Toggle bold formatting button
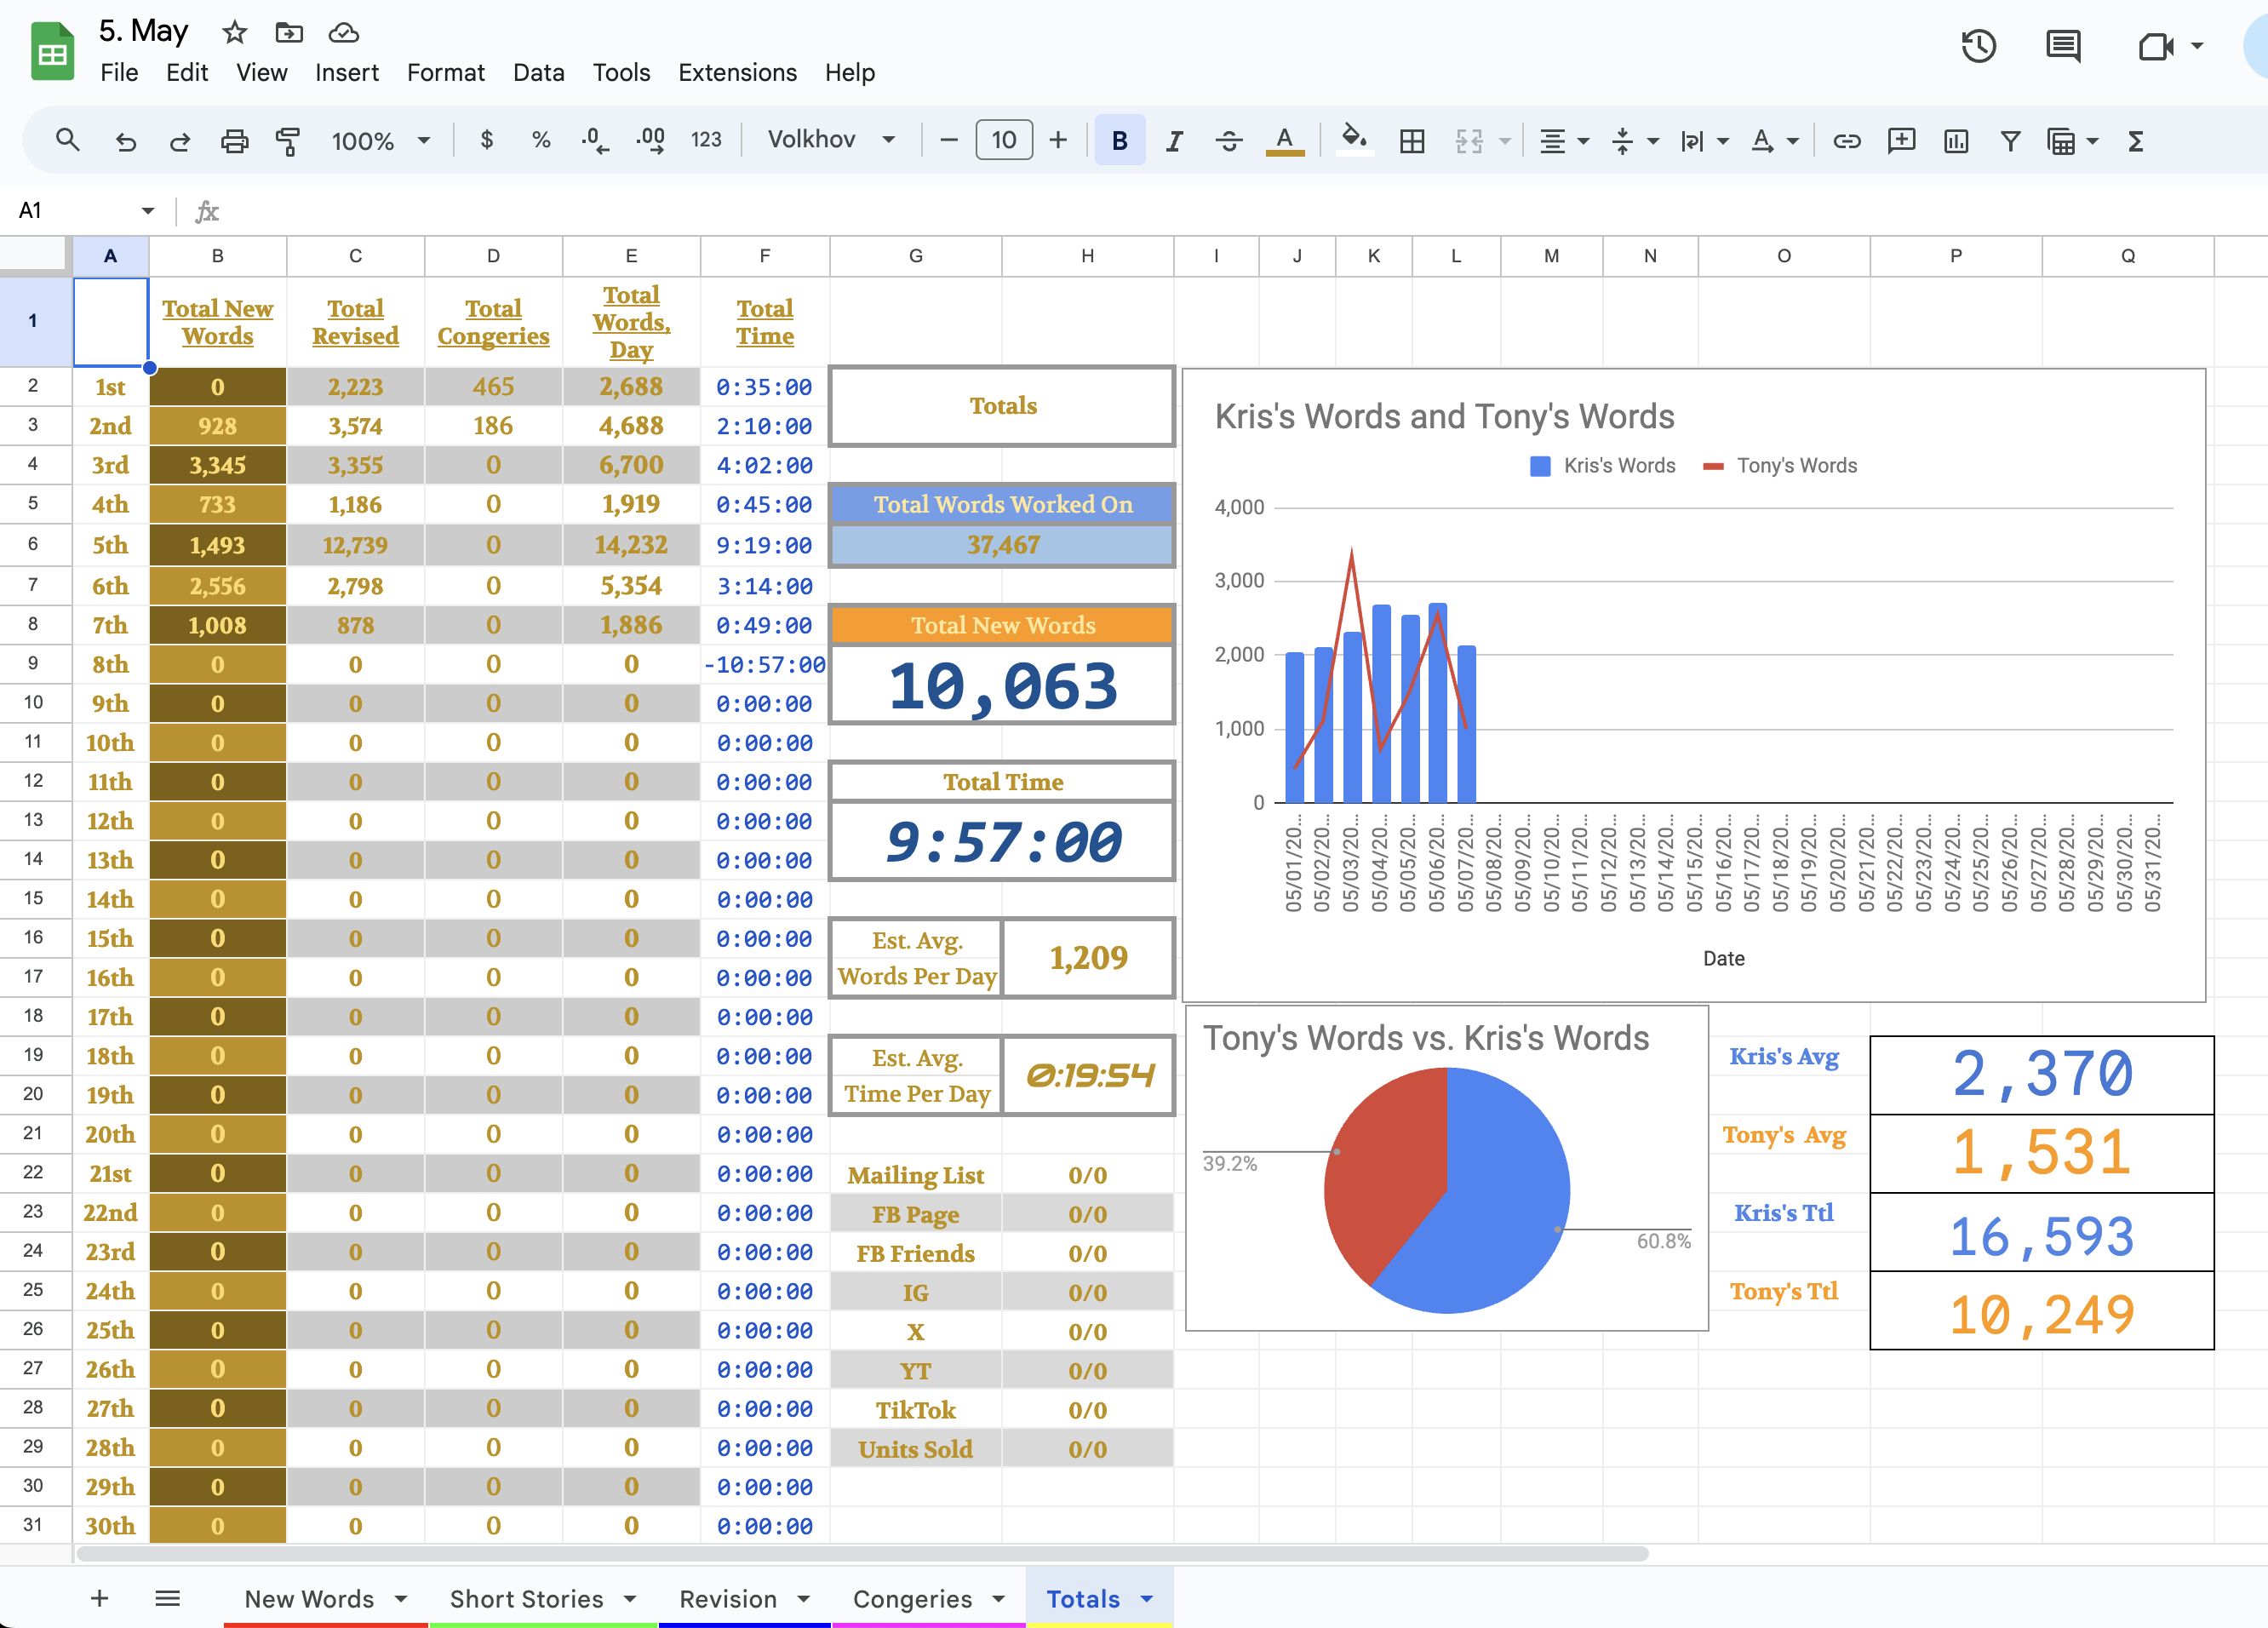The height and width of the screenshot is (1628, 2268). pyautogui.click(x=1119, y=141)
